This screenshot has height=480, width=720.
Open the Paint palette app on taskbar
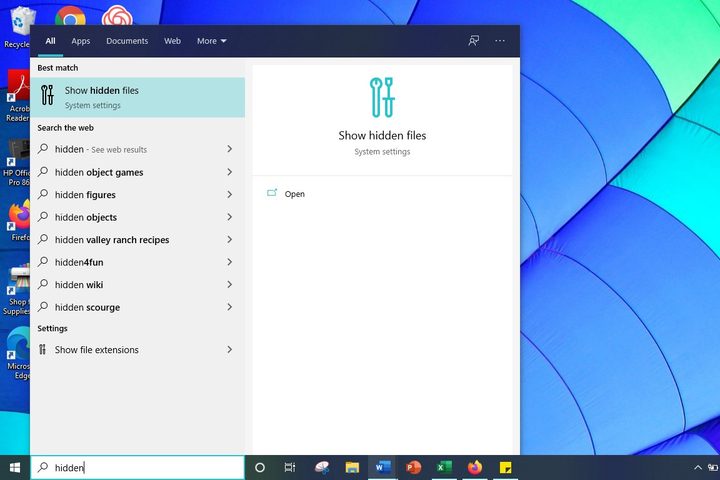tap(322, 468)
